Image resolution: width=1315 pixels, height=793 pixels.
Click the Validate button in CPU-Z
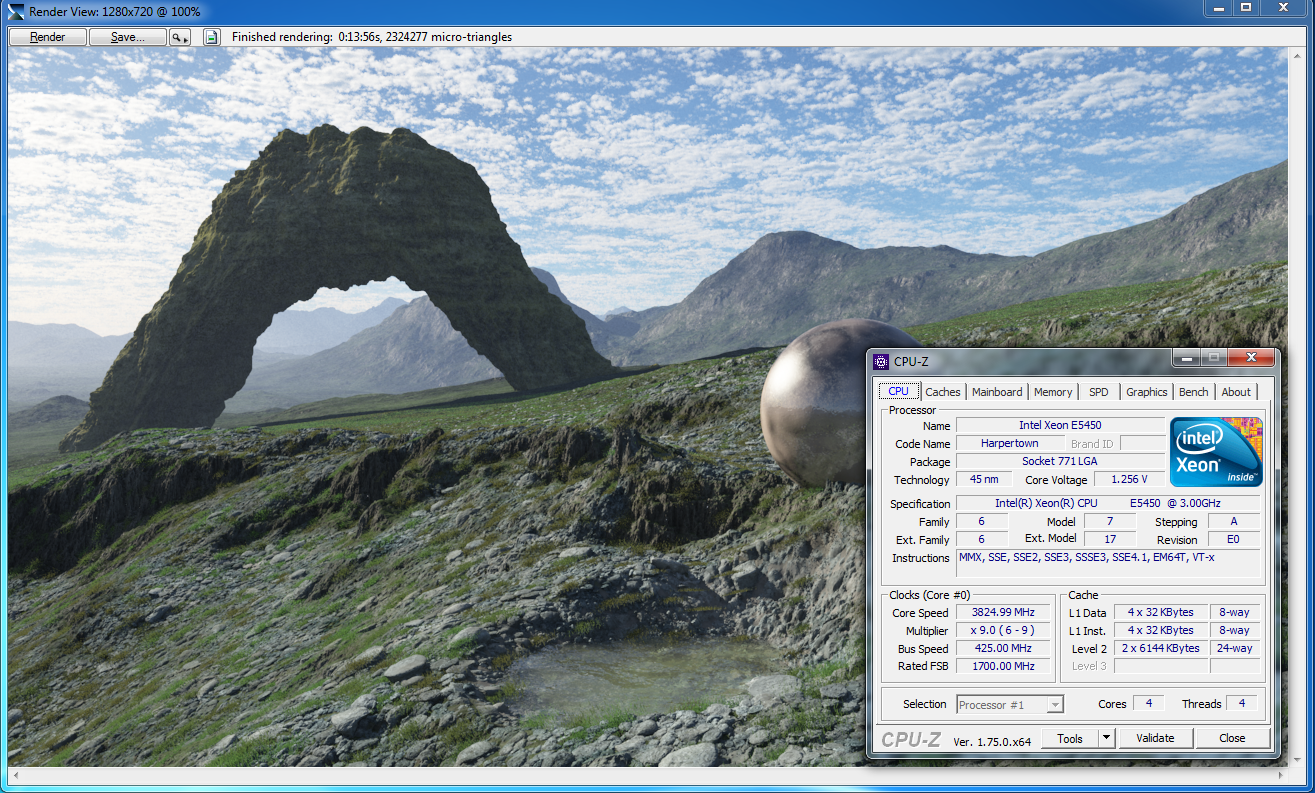(1155, 738)
